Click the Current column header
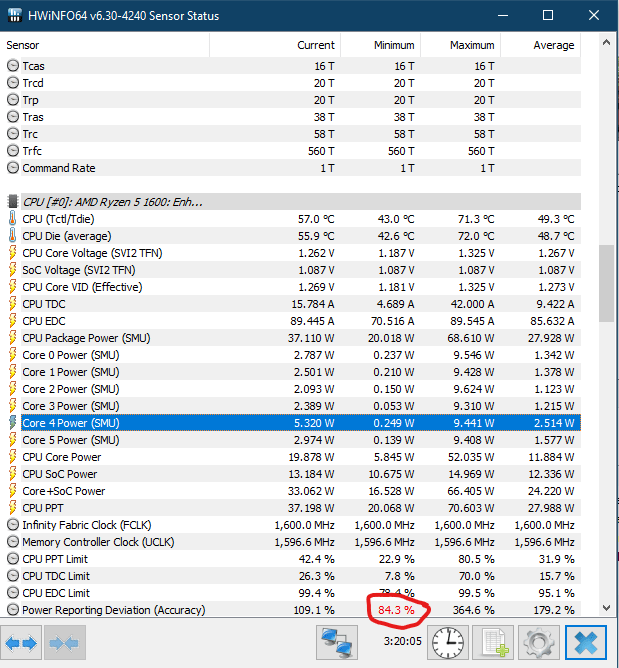 [x=275, y=45]
